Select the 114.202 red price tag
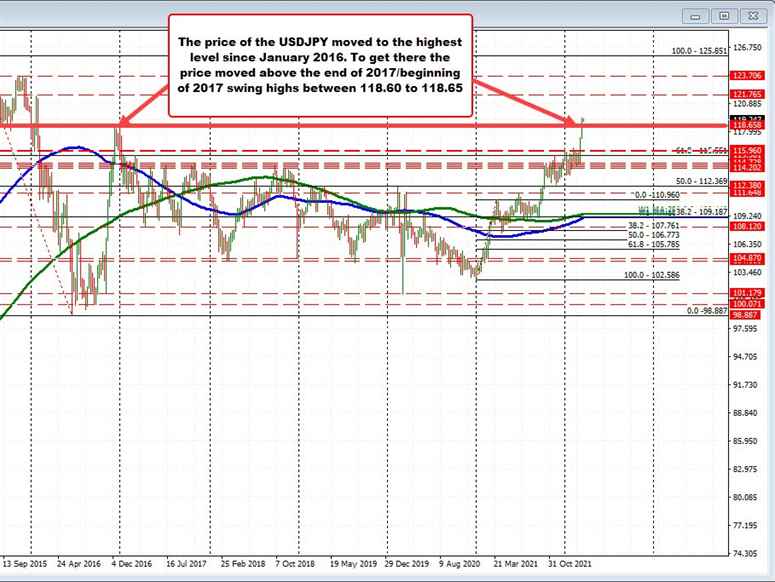The image size is (775, 582). pos(747,168)
